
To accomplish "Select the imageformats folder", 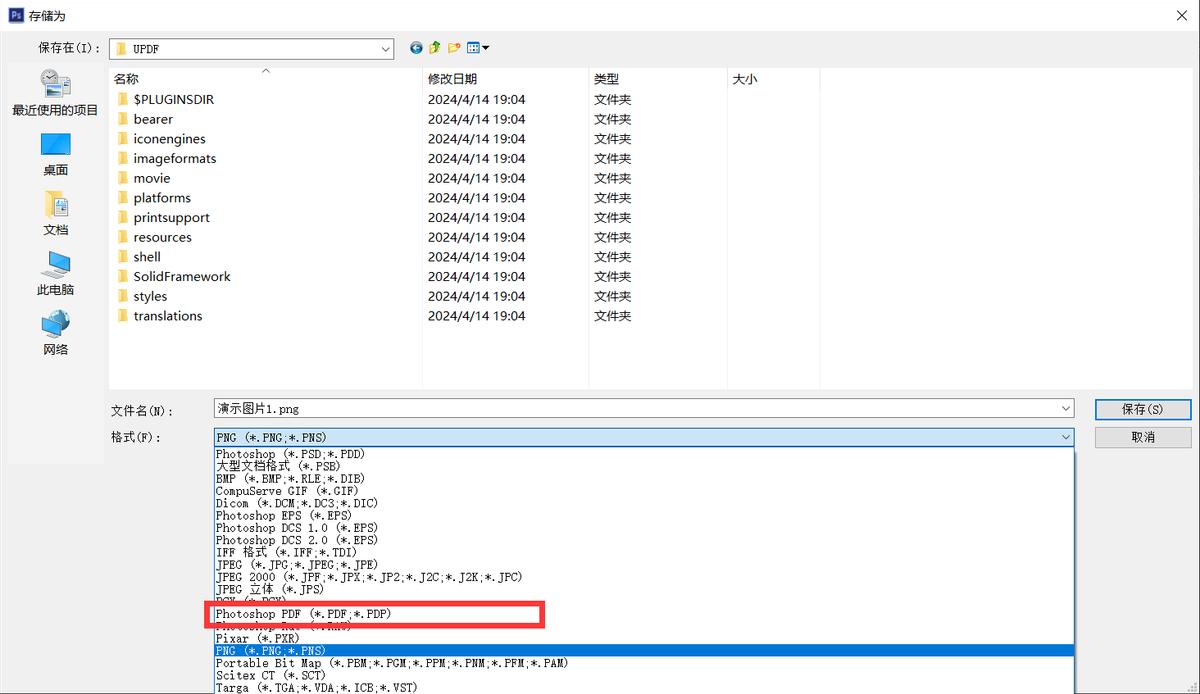I will click(165, 158).
